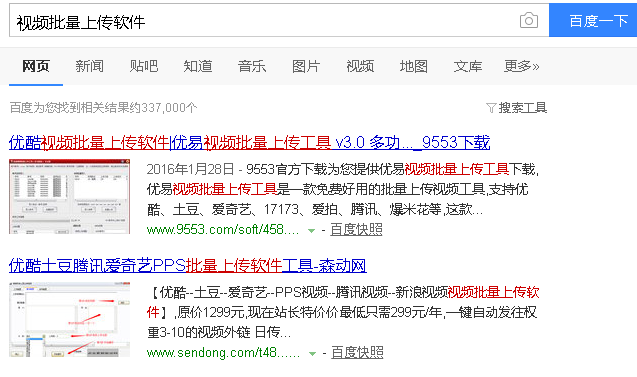Open the 文库 tab

pyautogui.click(x=468, y=66)
